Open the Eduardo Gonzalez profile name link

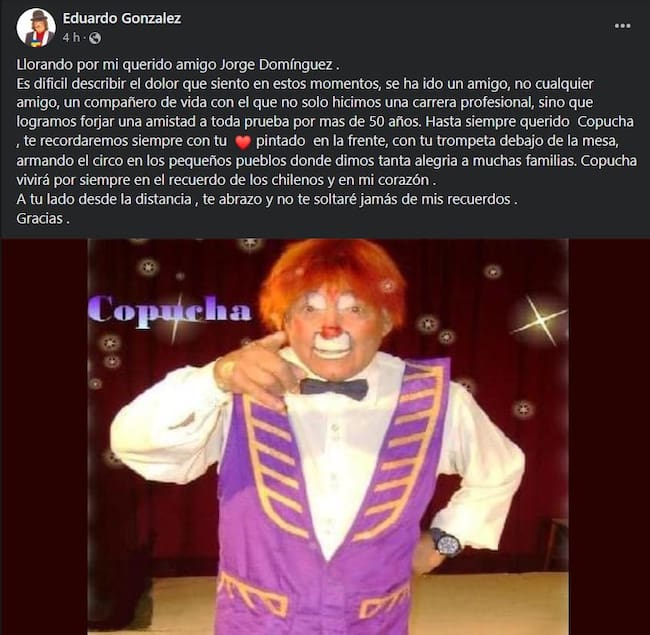(x=121, y=18)
